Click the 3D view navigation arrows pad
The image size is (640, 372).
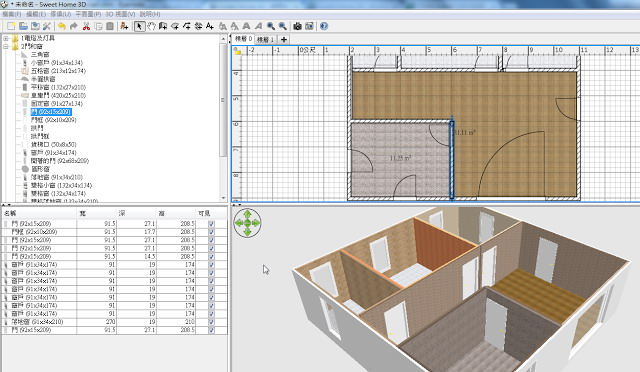247,223
